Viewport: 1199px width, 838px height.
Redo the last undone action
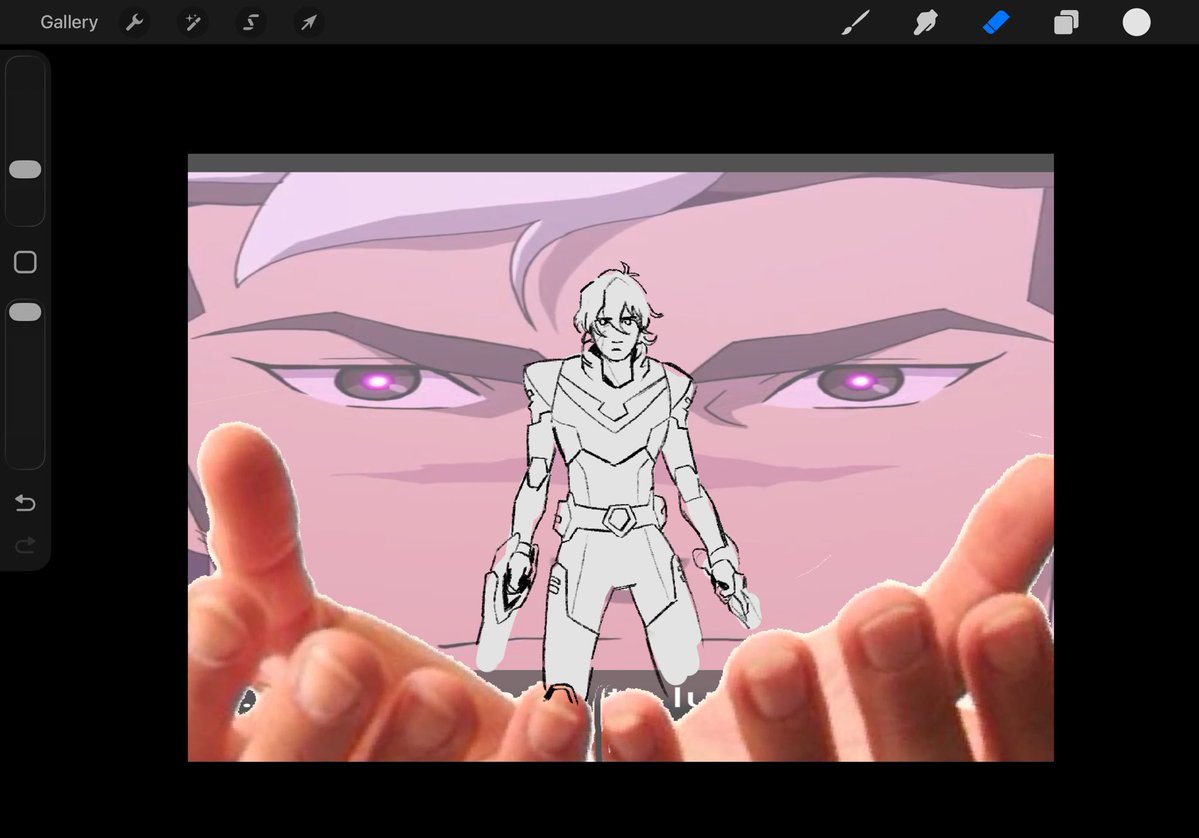point(25,545)
